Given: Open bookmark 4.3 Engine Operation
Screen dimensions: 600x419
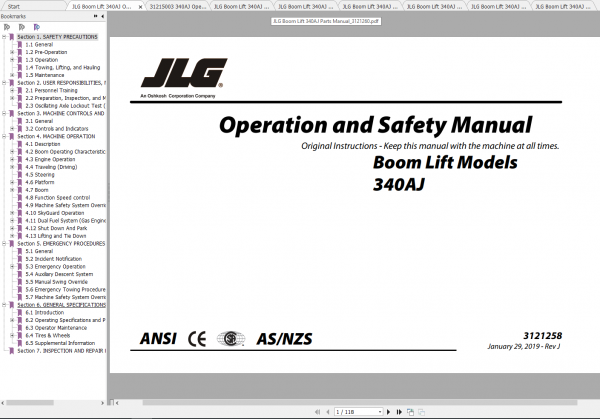Looking at the screenshot, I should pyautogui.click(x=50, y=159).
